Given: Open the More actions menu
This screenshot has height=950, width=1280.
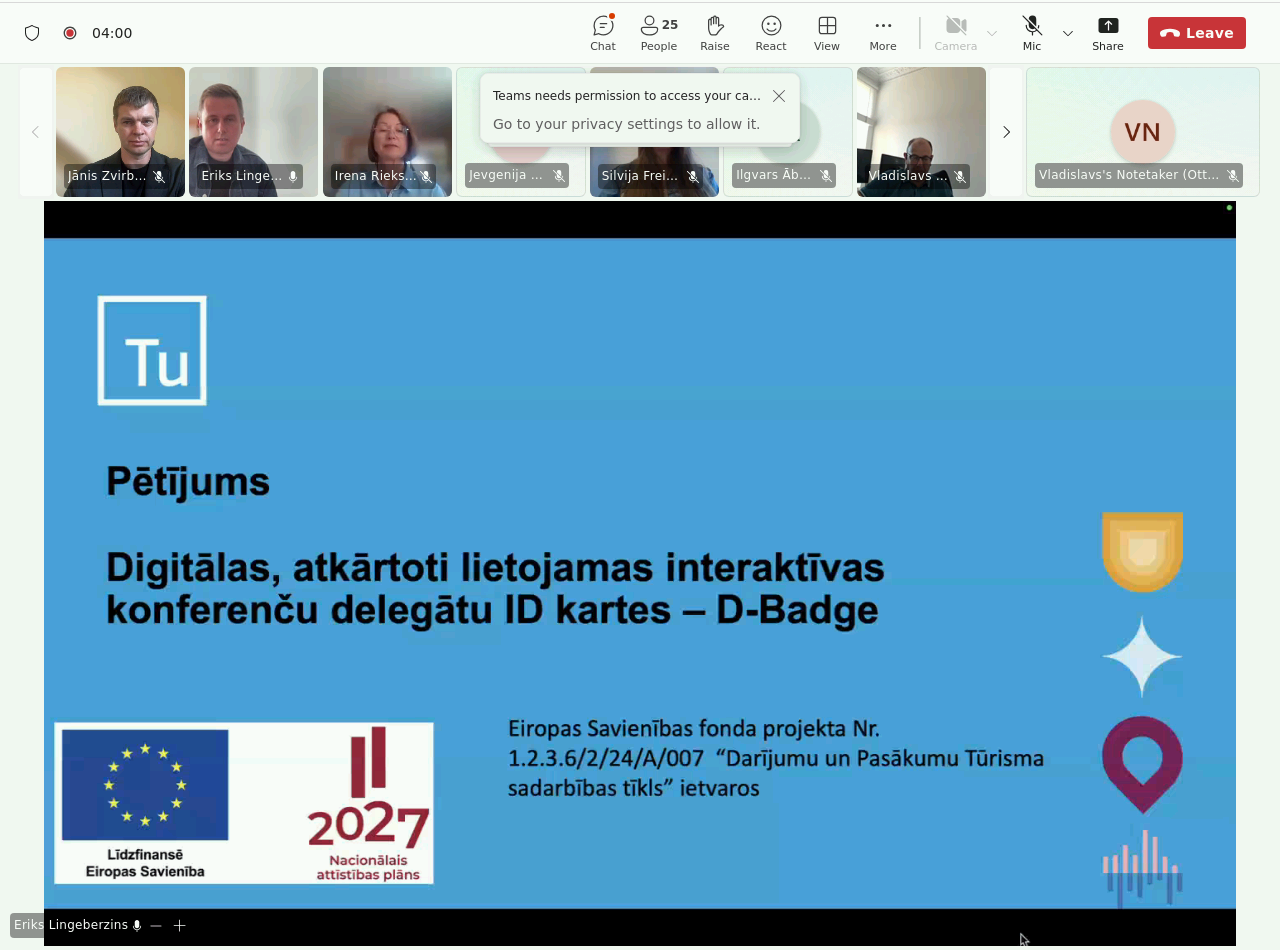Looking at the screenshot, I should 883,33.
